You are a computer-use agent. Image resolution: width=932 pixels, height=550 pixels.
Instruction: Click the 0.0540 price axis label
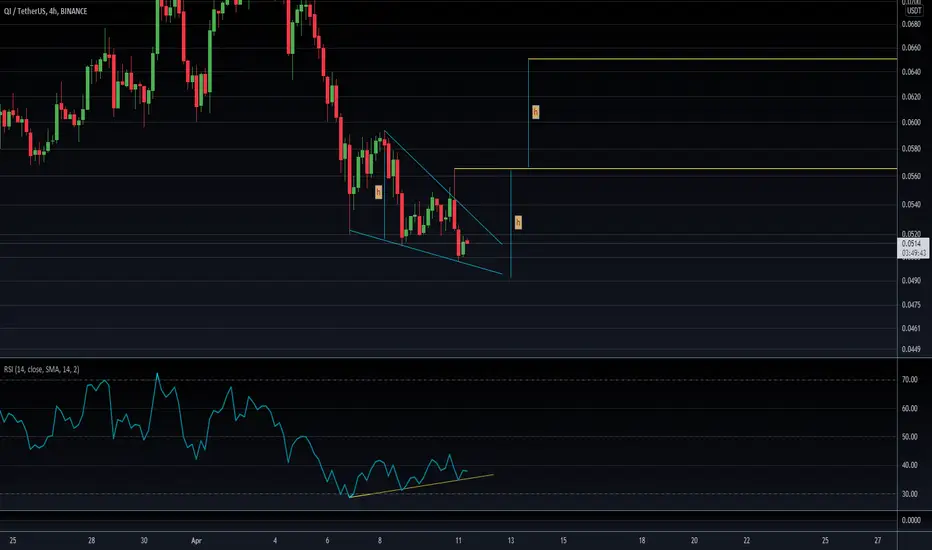pyautogui.click(x=911, y=205)
